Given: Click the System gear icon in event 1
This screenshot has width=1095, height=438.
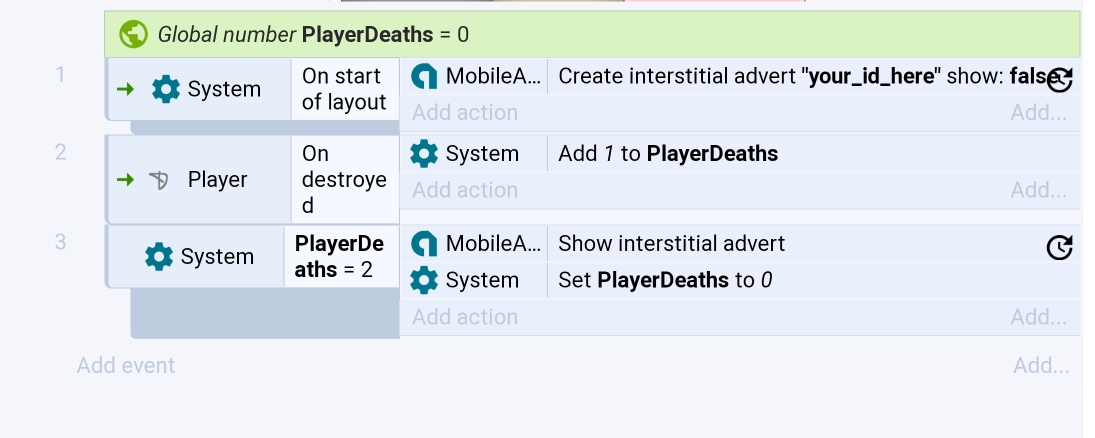Looking at the screenshot, I should (x=166, y=89).
